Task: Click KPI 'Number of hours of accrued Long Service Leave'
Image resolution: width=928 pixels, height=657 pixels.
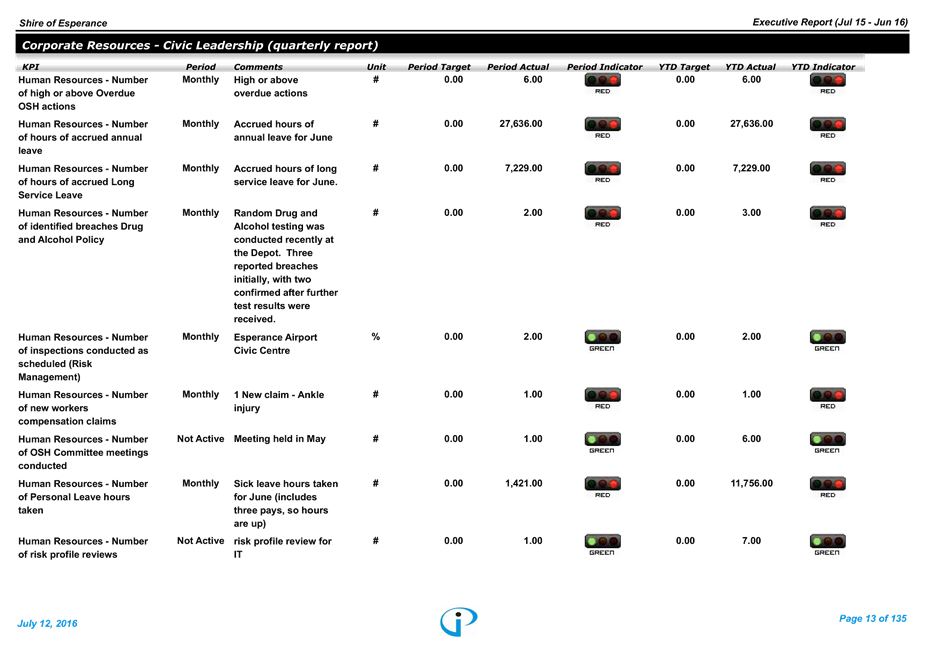Action: 83,182
